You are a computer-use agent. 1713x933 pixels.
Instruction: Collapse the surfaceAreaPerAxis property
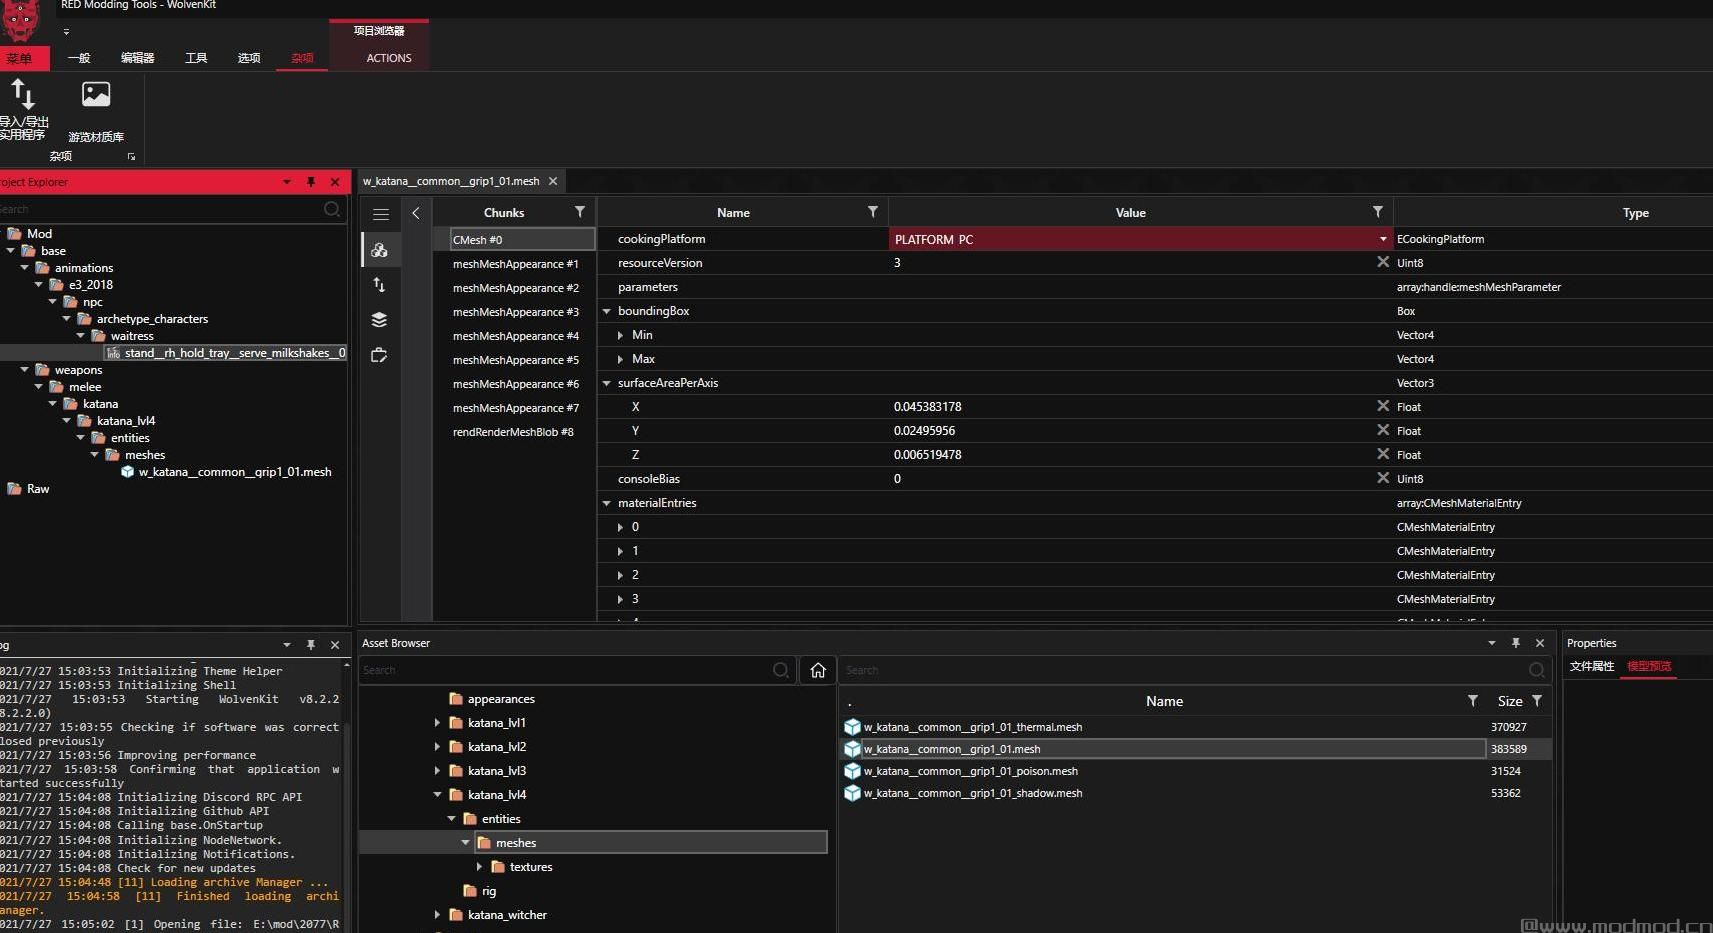click(606, 383)
